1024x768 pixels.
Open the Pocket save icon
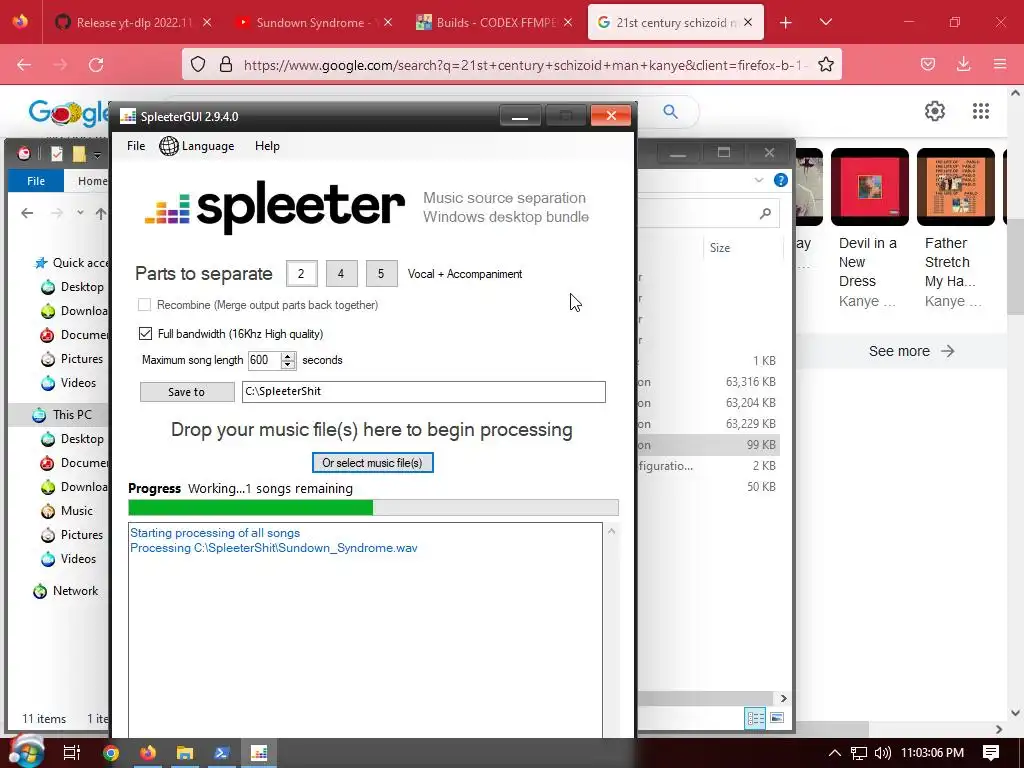point(927,64)
